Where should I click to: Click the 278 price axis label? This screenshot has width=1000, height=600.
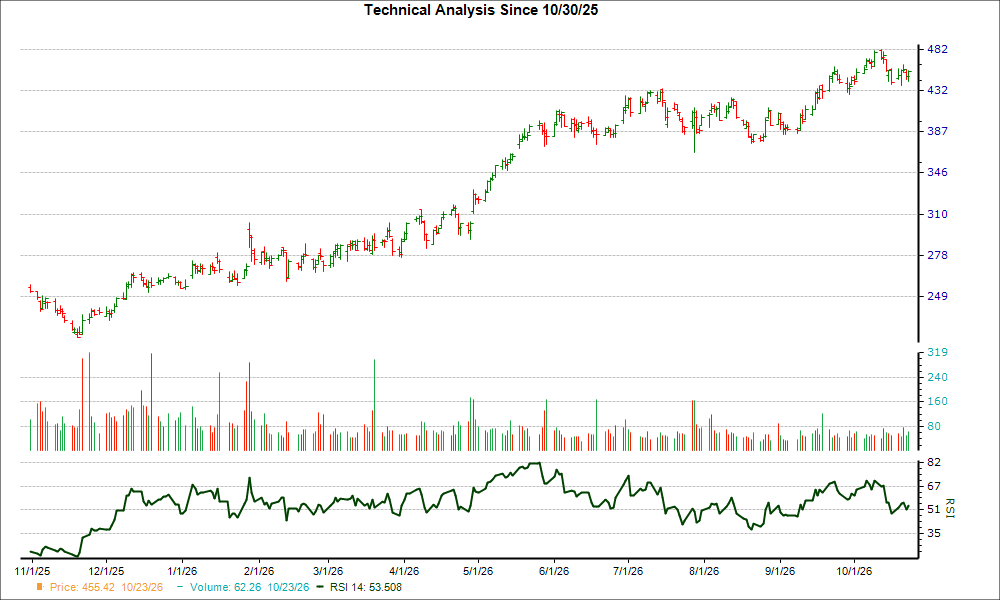937,255
